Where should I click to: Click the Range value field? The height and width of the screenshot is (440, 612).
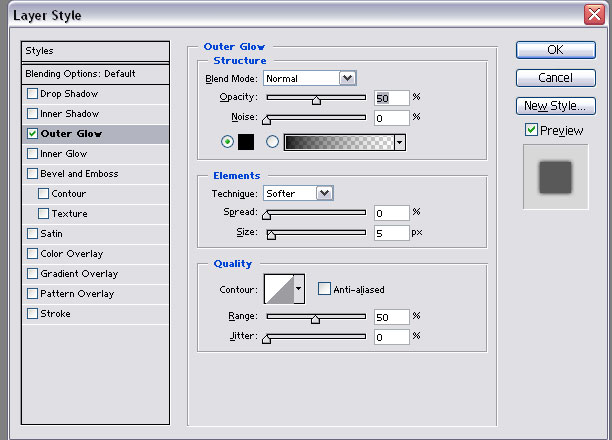[x=391, y=317]
